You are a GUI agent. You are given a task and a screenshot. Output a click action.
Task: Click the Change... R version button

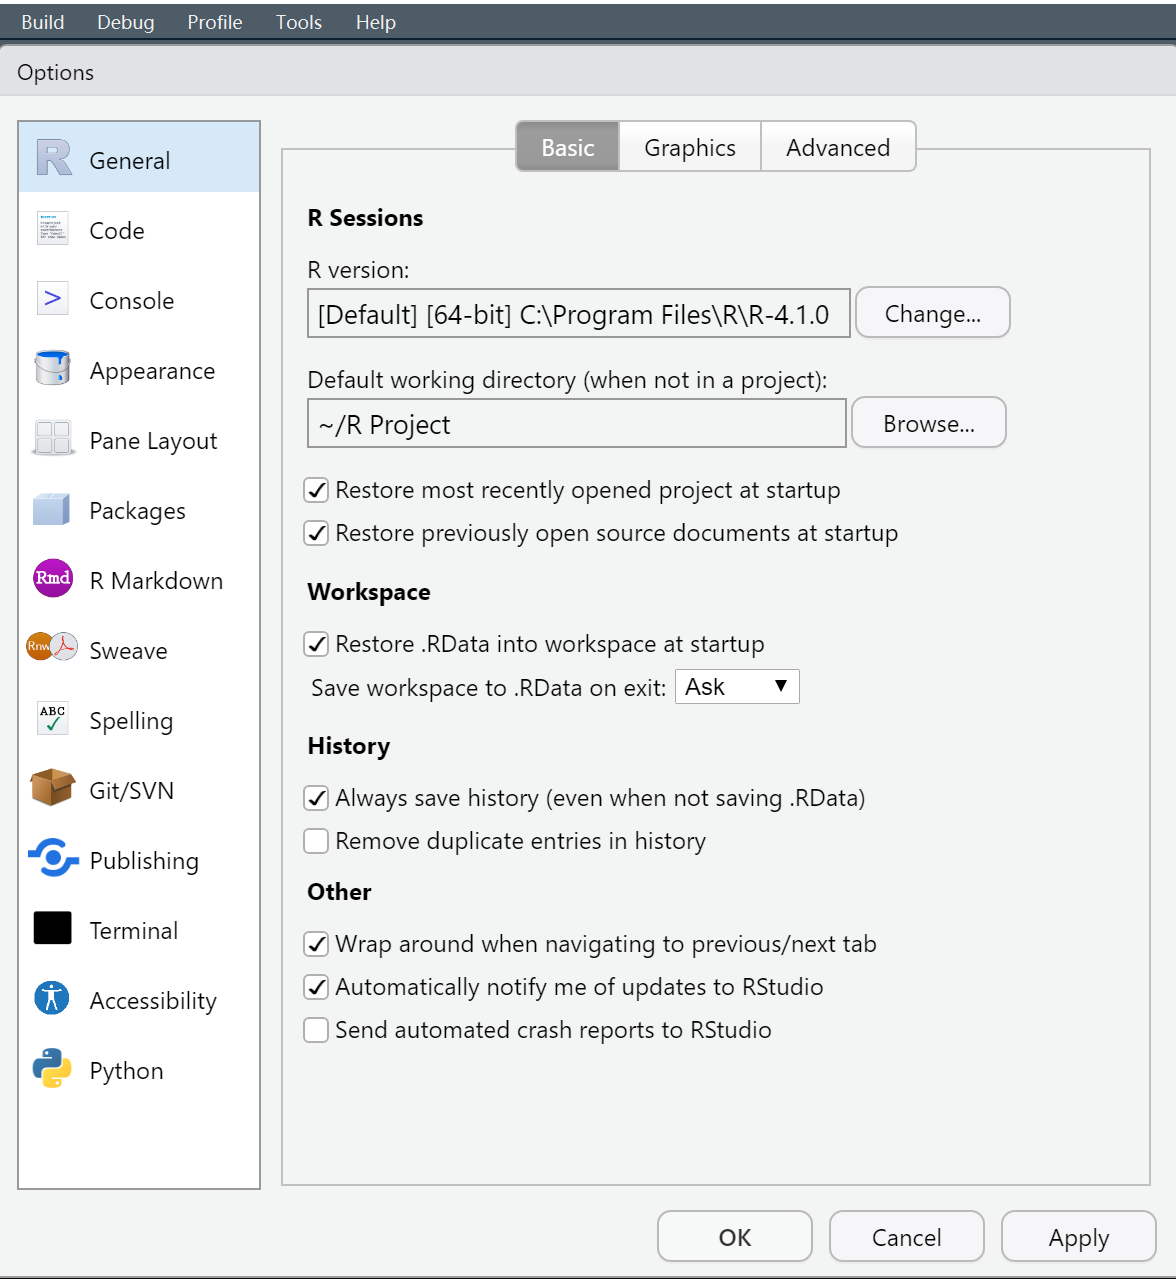click(933, 314)
